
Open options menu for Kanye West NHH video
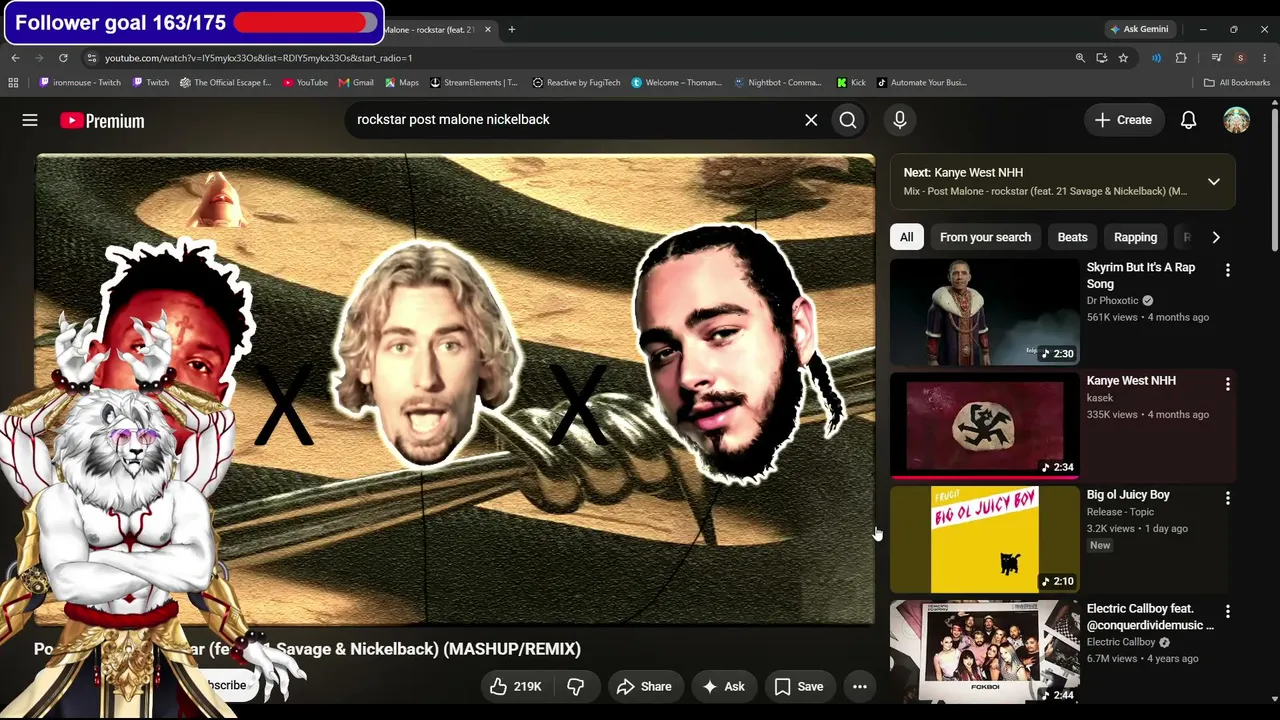tap(1228, 384)
